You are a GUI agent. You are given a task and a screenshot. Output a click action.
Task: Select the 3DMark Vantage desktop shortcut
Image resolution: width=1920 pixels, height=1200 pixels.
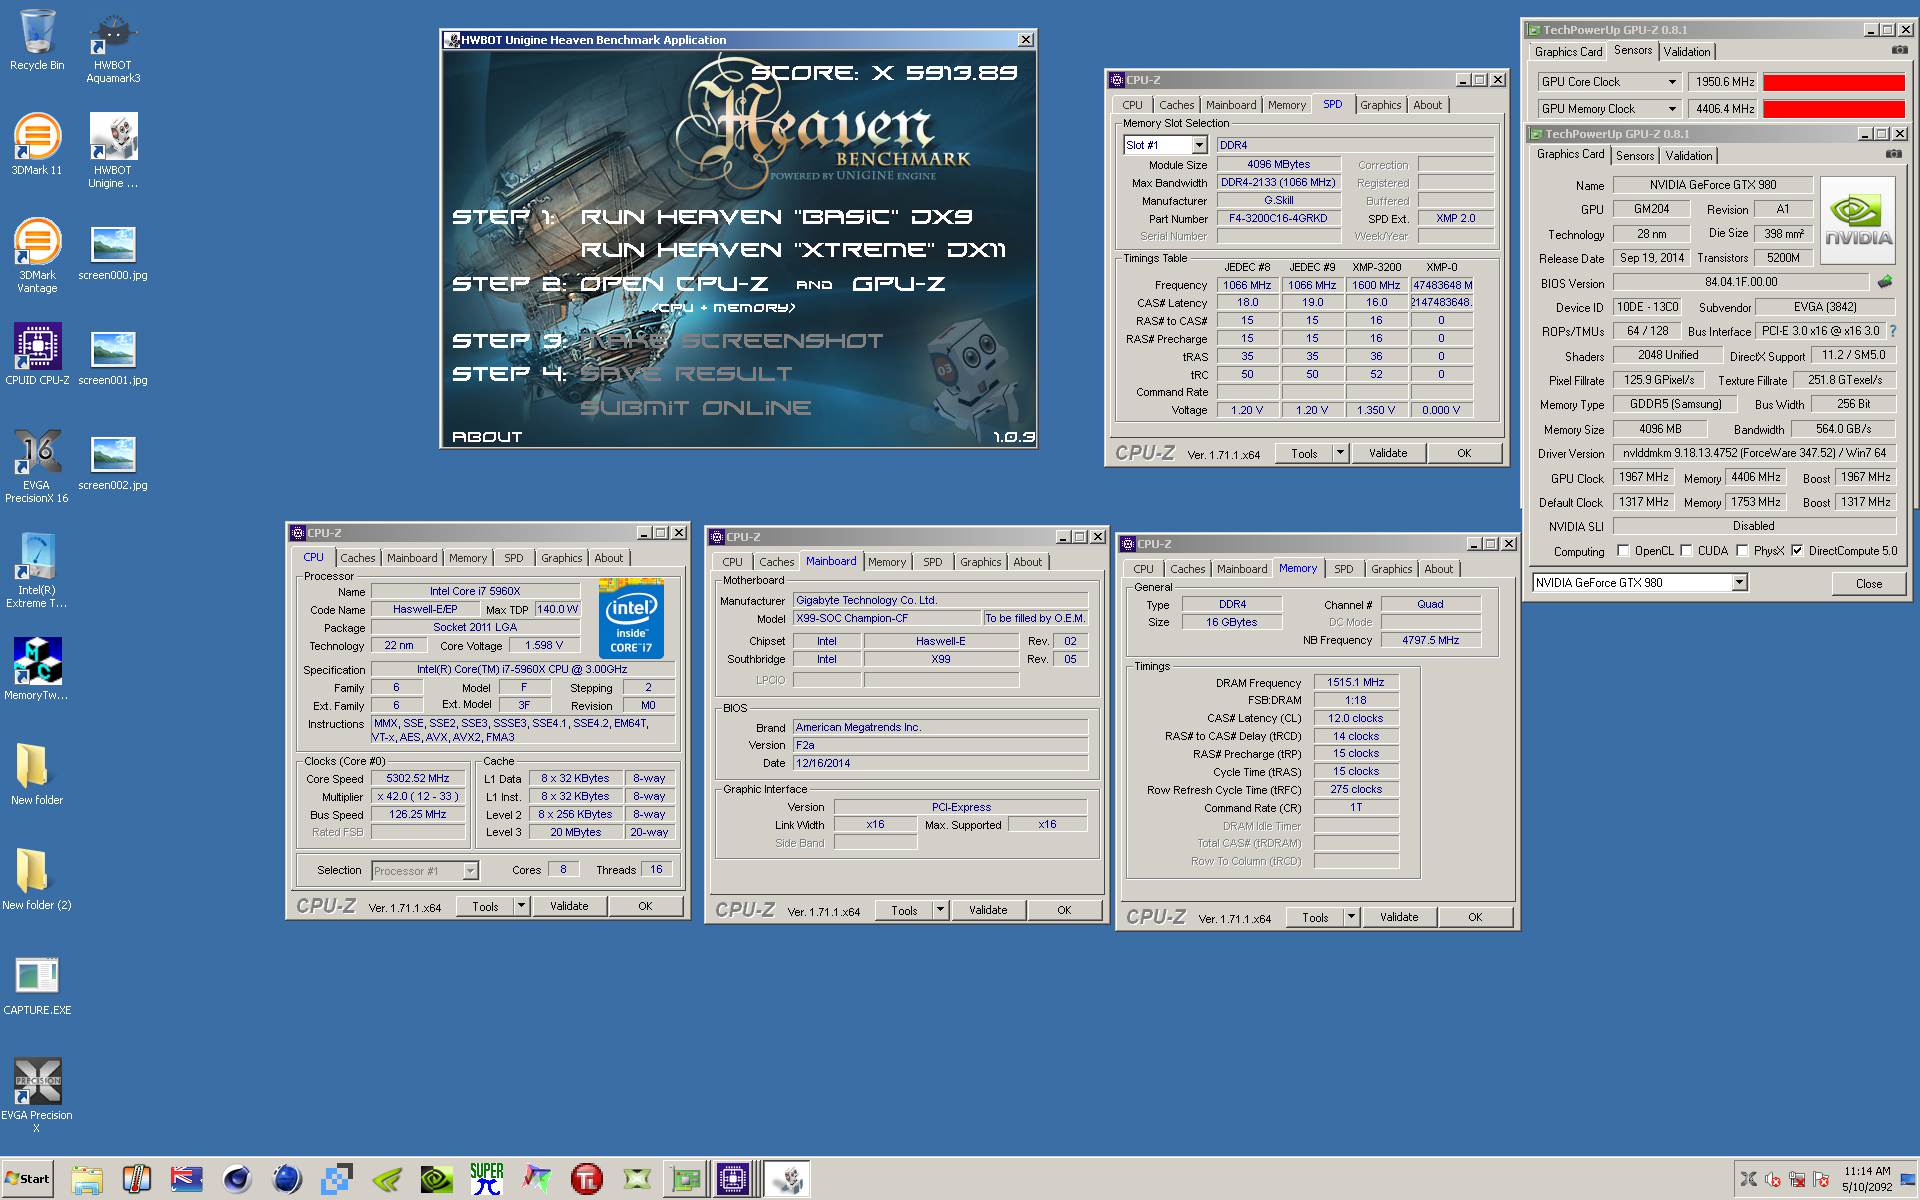point(37,256)
